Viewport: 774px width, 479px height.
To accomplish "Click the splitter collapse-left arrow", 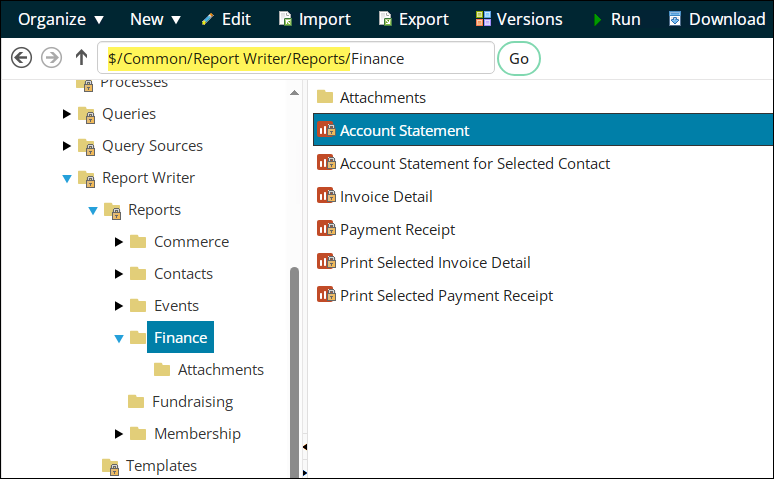I will coord(305,447).
